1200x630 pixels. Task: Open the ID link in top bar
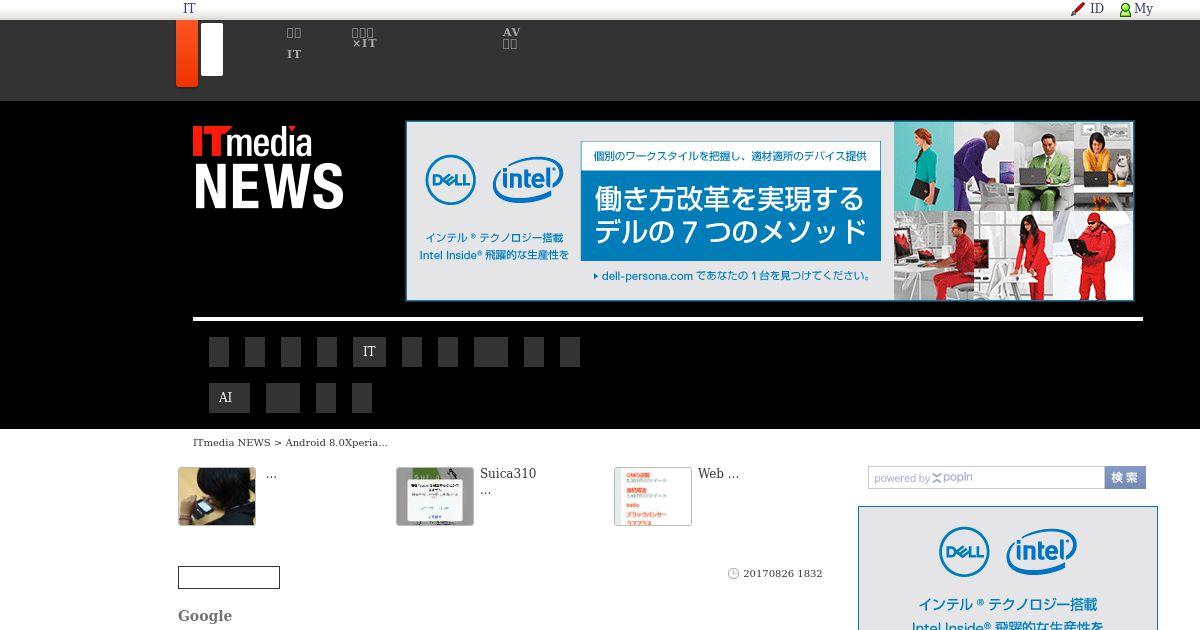click(x=1097, y=8)
